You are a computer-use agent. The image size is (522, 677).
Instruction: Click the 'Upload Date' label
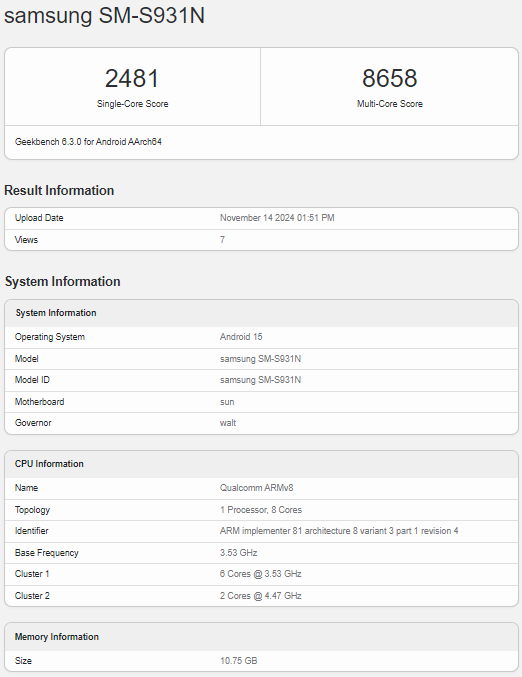[x=39, y=218]
